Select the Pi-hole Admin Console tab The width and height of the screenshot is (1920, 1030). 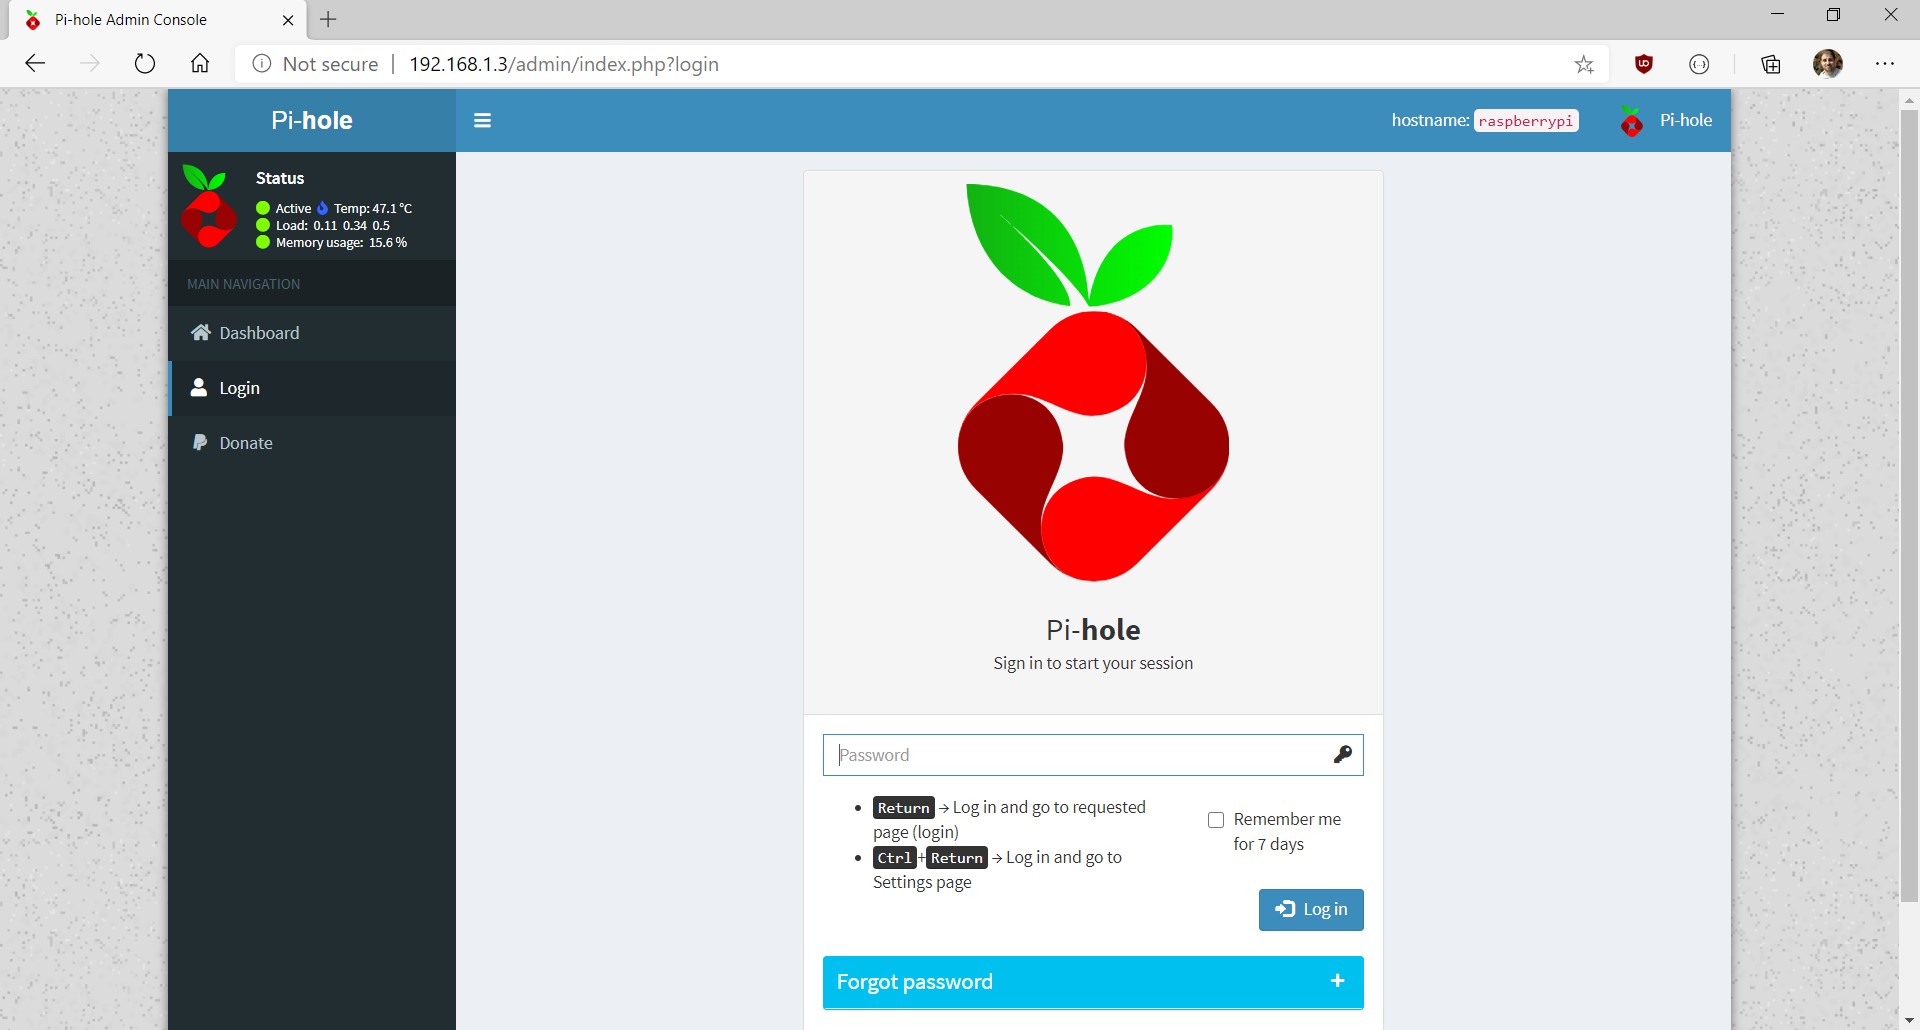(x=155, y=20)
